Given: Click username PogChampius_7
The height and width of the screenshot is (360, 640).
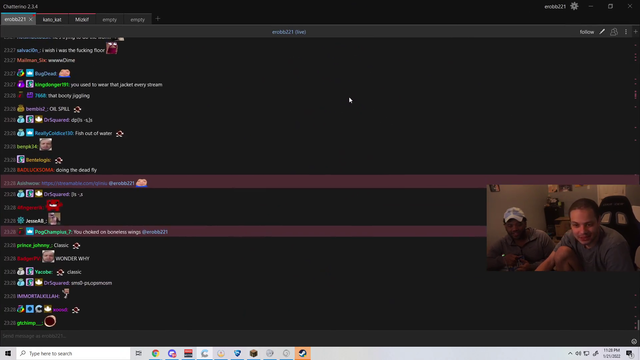Looking at the screenshot, I should click(x=53, y=232).
